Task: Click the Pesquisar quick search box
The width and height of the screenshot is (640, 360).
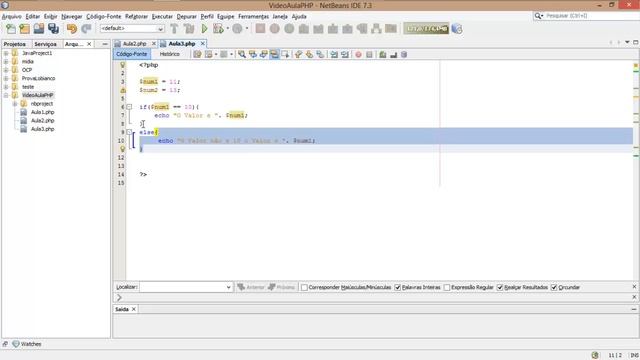Action: [x=586, y=16]
